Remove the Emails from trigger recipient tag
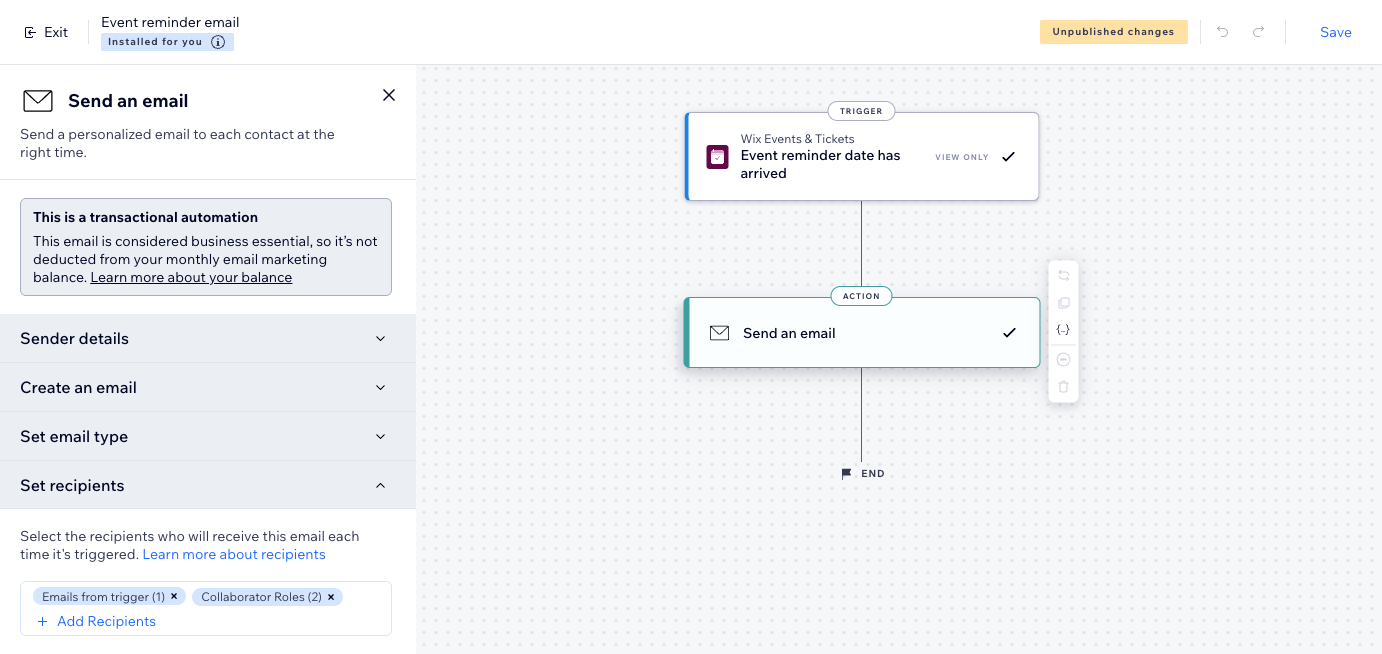The height and width of the screenshot is (654, 1382). [174, 597]
